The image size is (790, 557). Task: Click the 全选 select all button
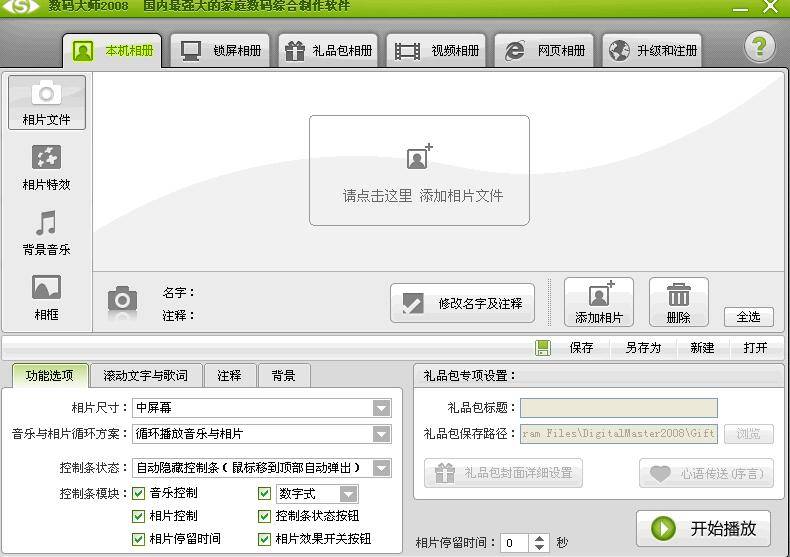click(x=749, y=317)
